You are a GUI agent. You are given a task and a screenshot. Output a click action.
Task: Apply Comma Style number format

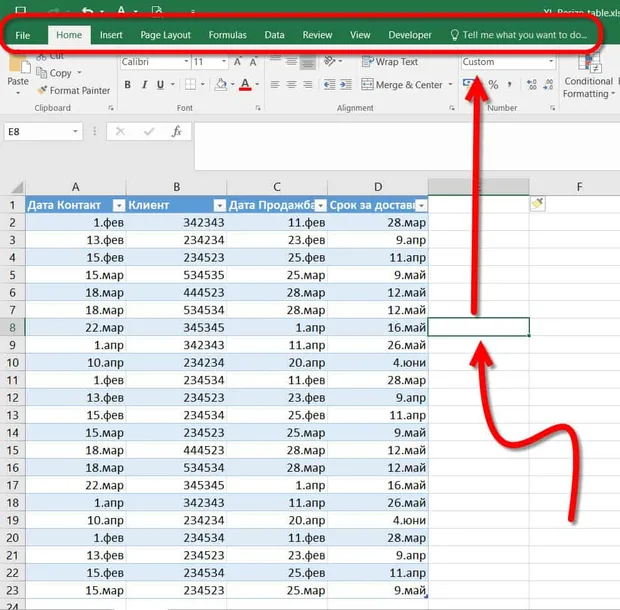[x=510, y=84]
